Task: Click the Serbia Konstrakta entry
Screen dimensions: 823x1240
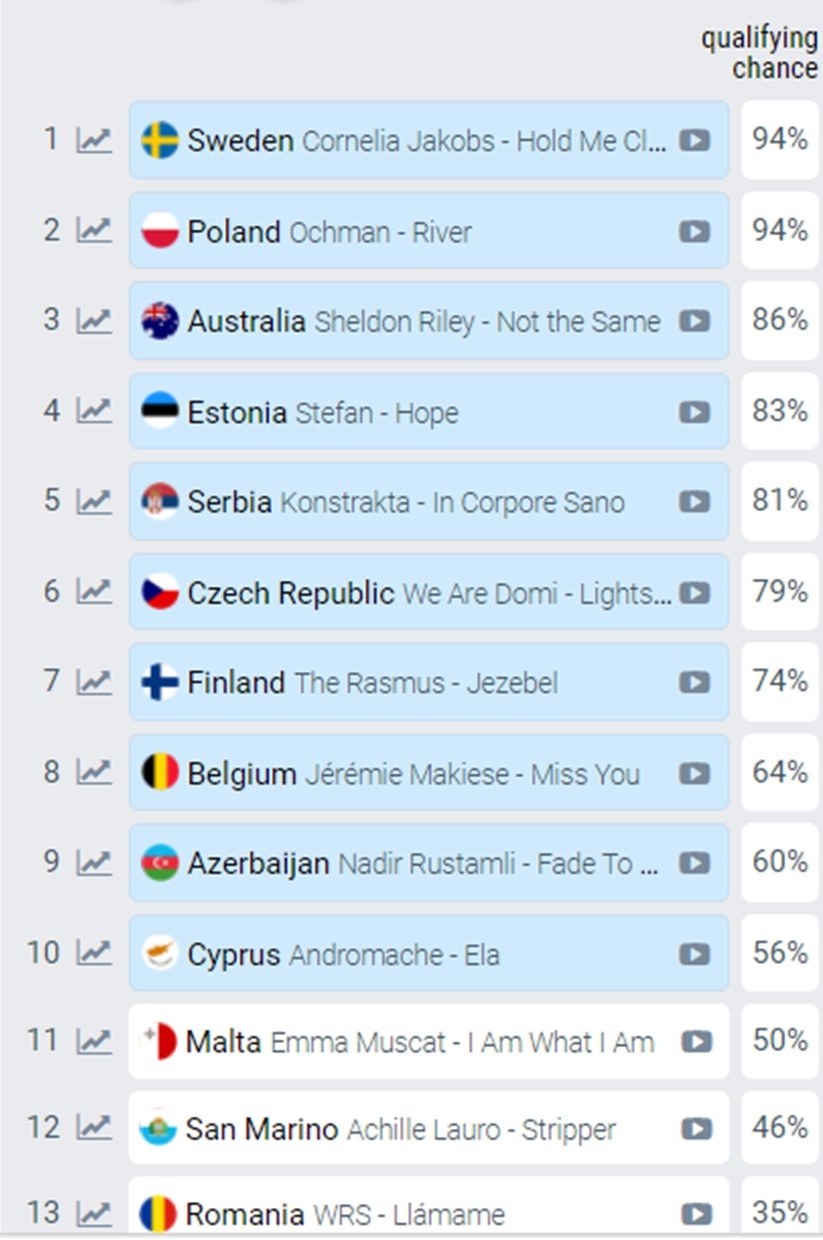Action: (429, 501)
